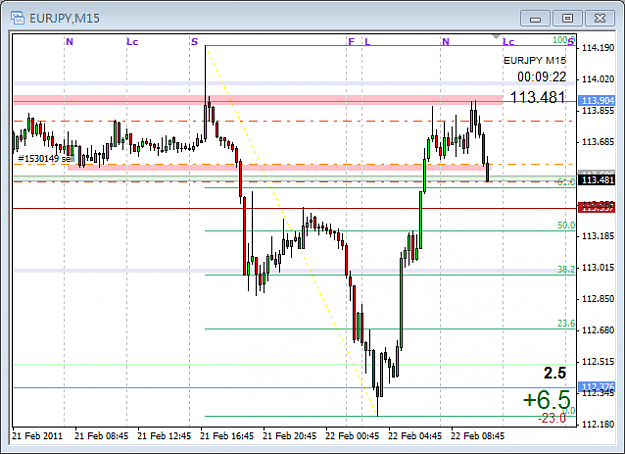Select the yellow dashed Fibonacci trendline
Screen dimensions: 625x454
point(291,230)
